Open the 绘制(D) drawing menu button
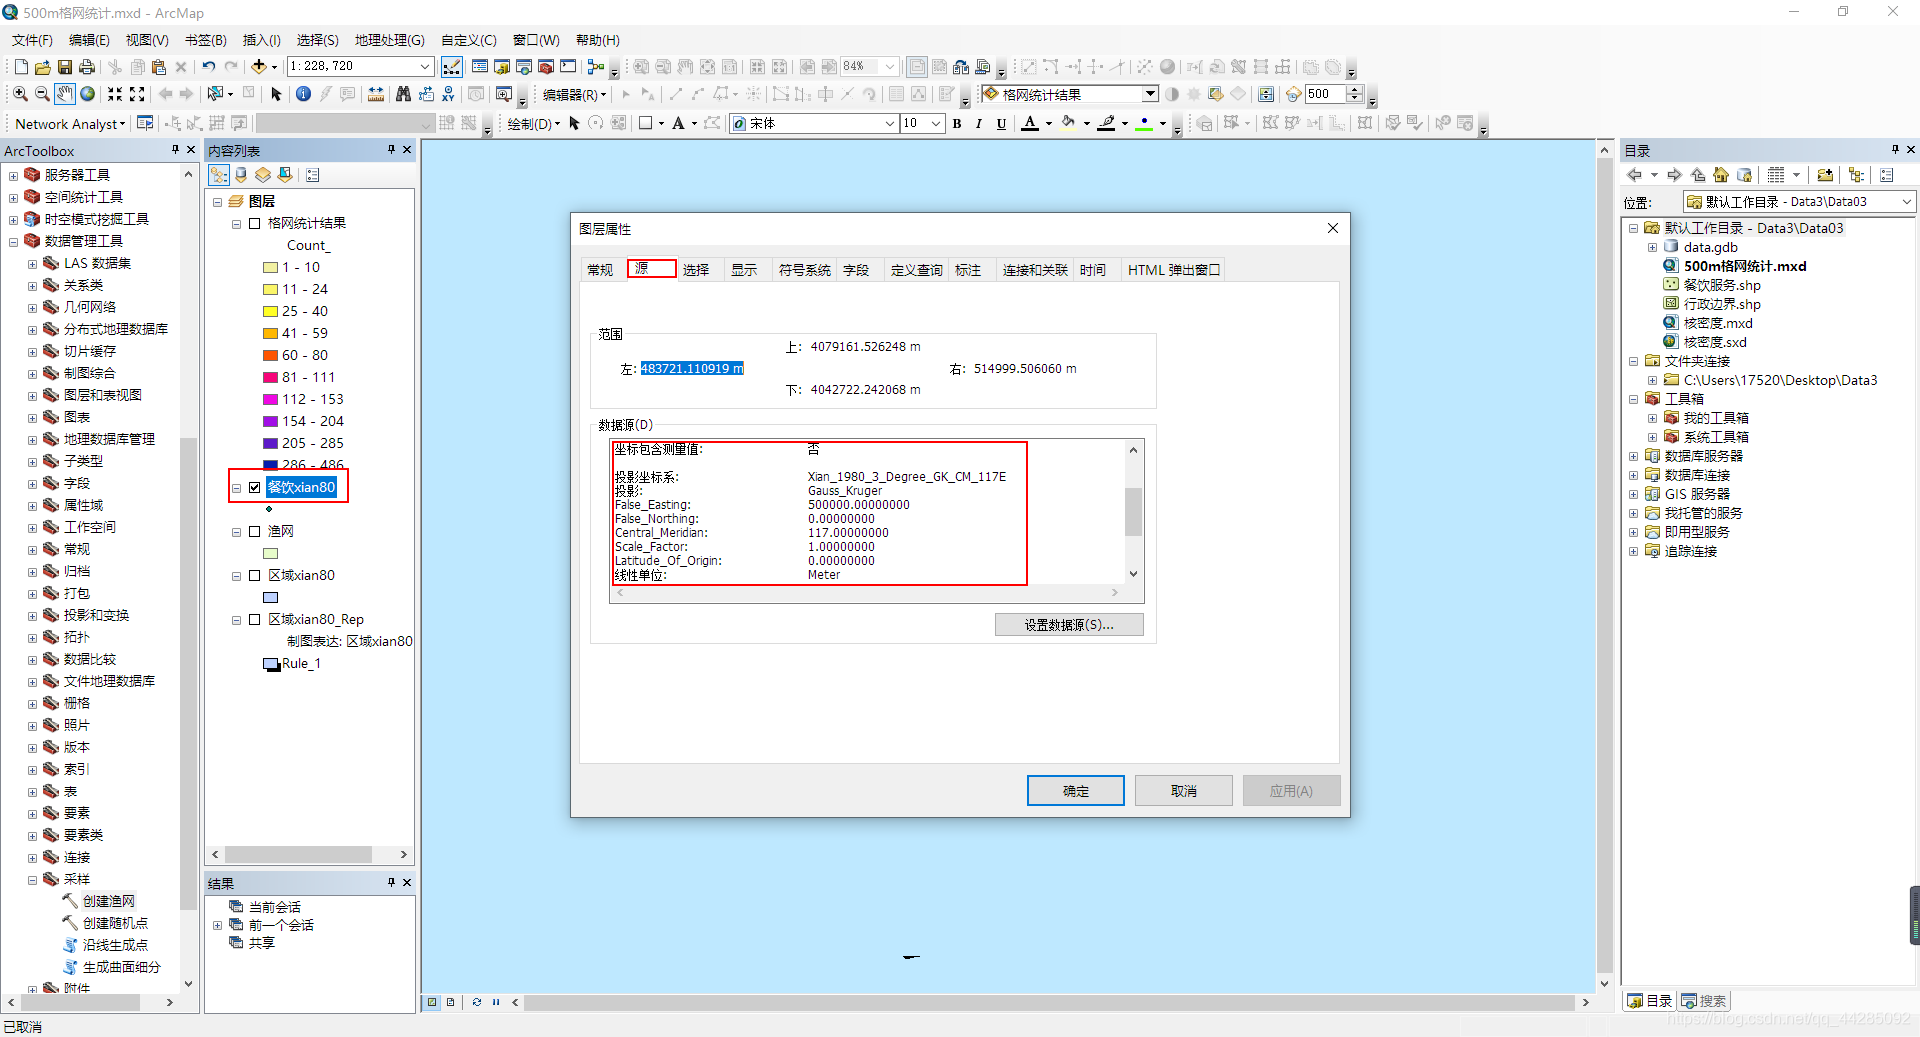This screenshot has width=1920, height=1037. click(x=534, y=124)
